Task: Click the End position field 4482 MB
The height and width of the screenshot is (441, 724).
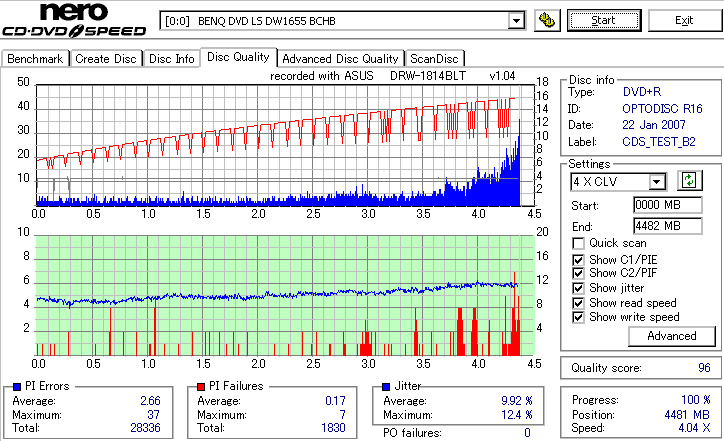Action: (x=668, y=226)
